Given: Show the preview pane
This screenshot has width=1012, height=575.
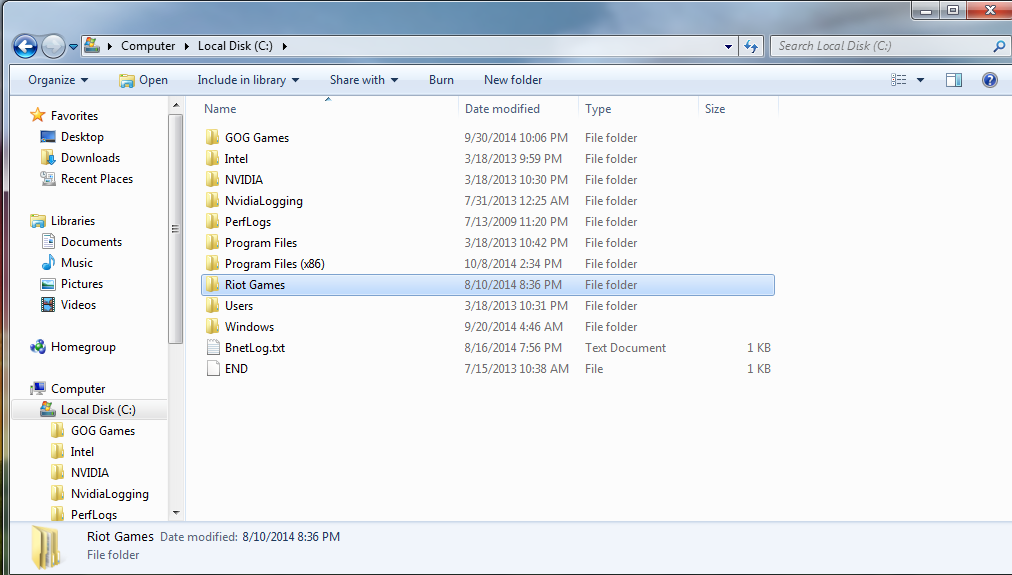Looking at the screenshot, I should 954,80.
